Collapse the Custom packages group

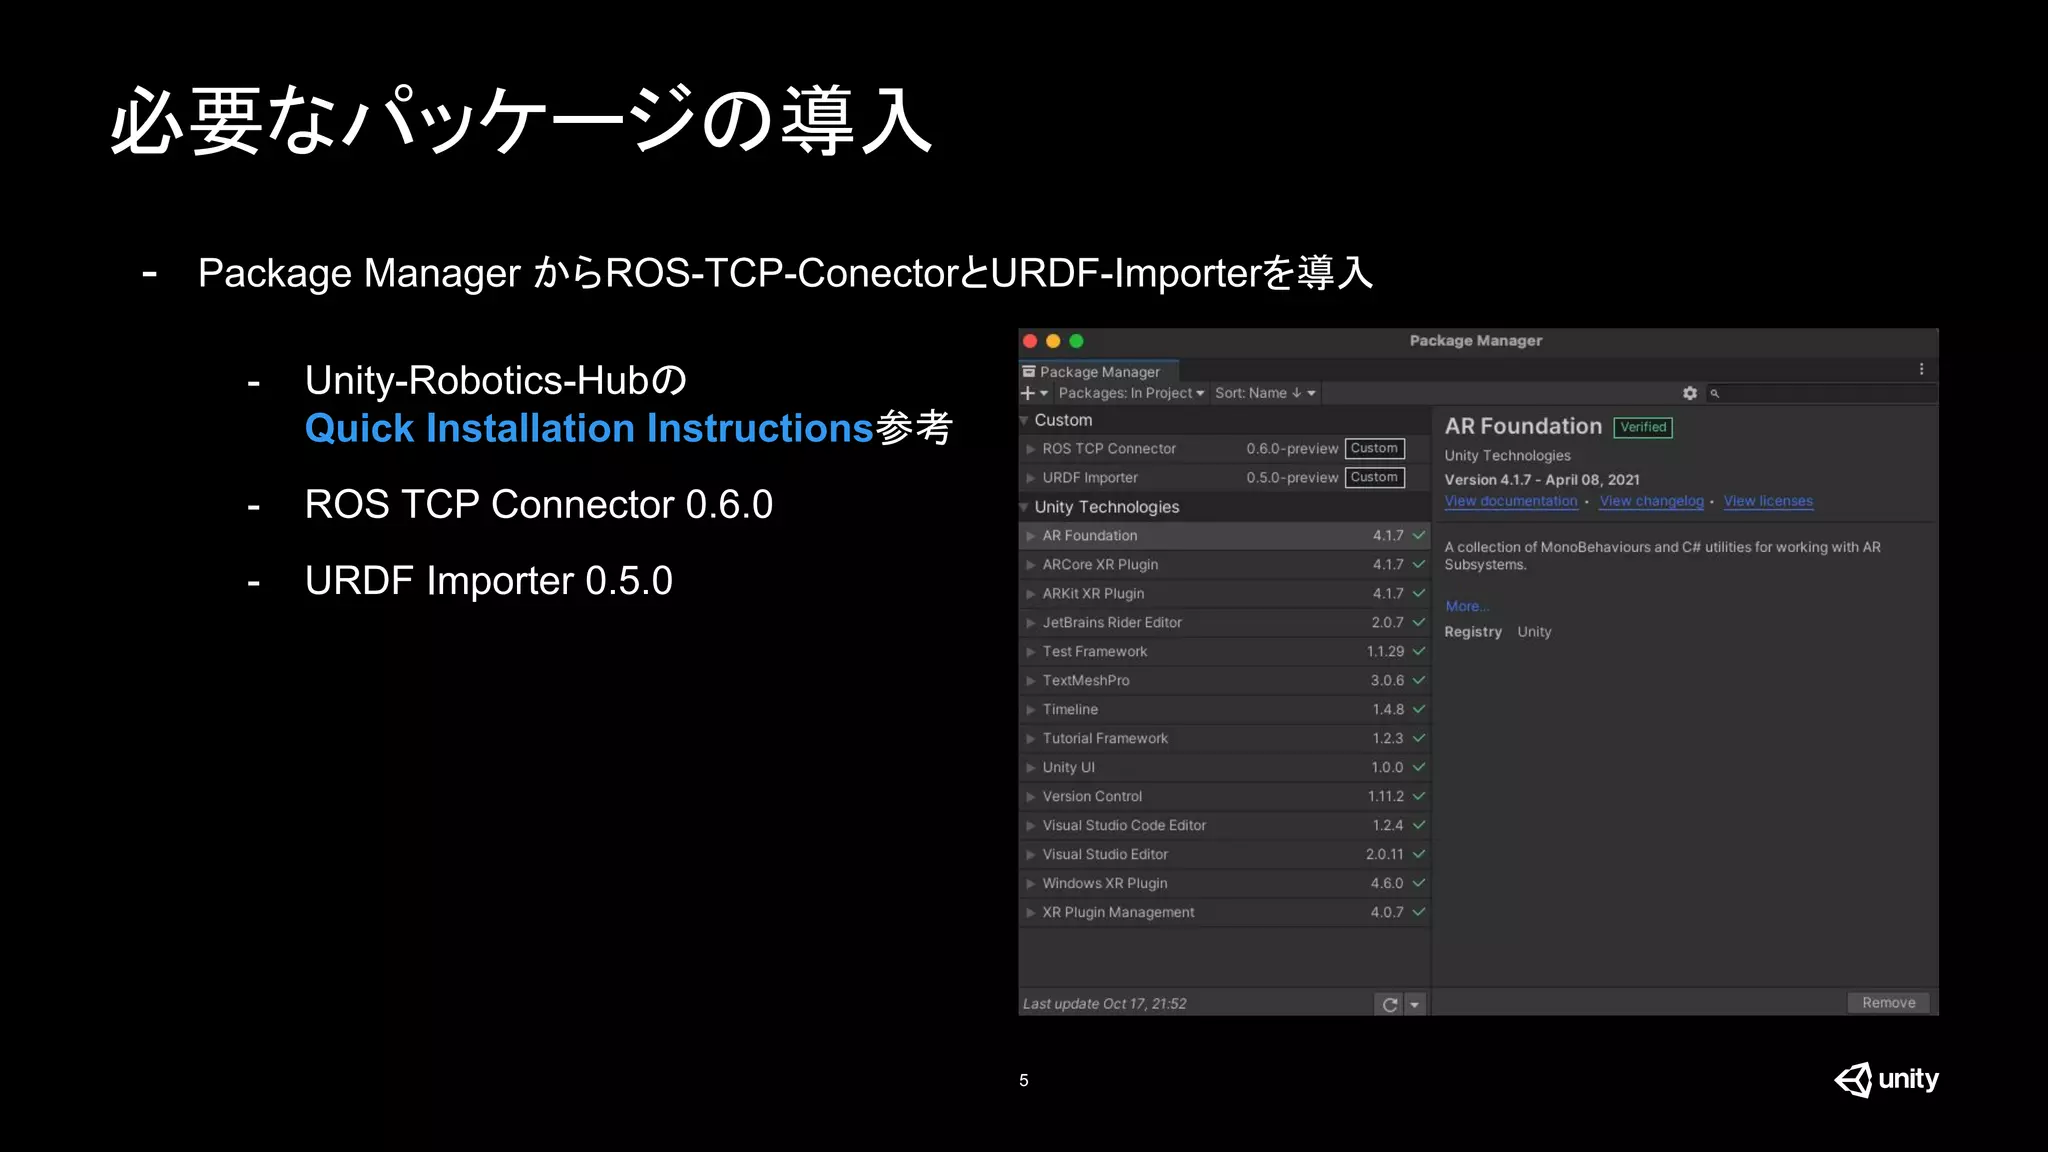[x=1024, y=420]
